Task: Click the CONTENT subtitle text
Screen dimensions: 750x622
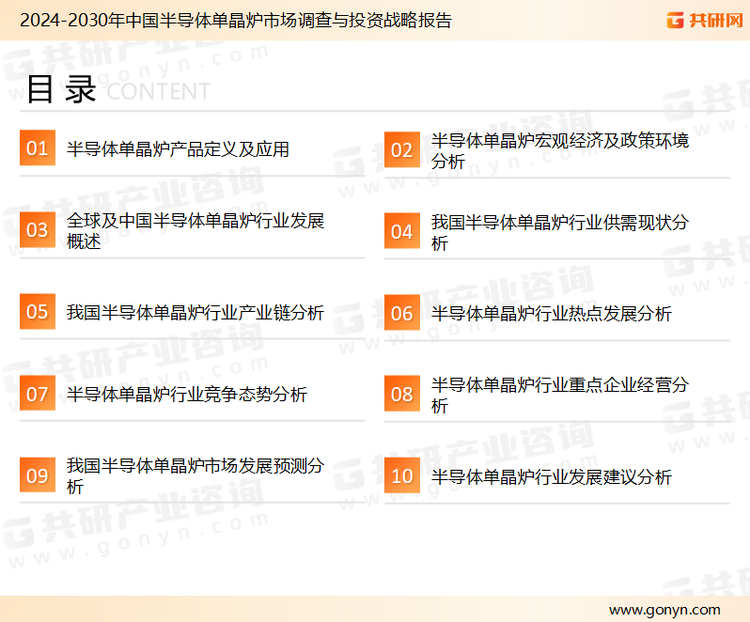Action: tap(158, 91)
